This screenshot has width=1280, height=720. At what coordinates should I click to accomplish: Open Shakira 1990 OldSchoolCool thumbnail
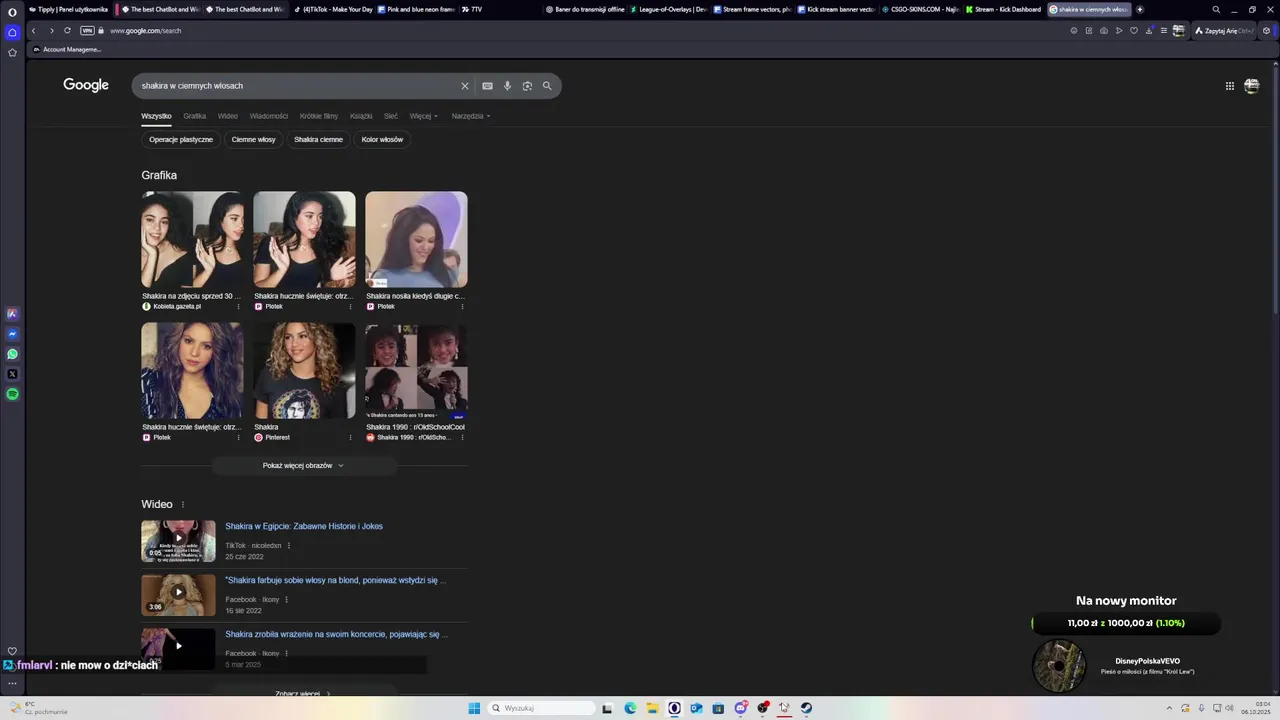pos(416,370)
